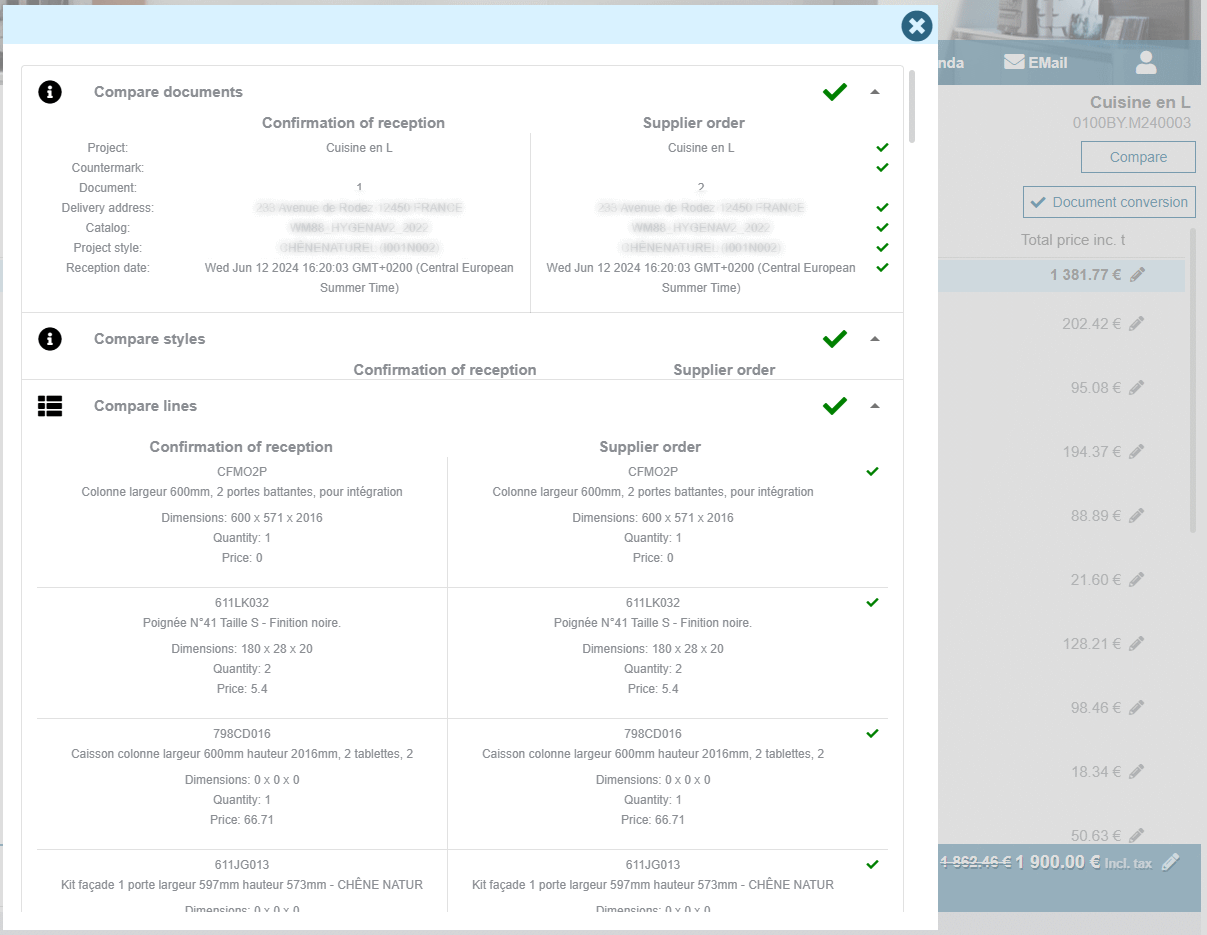The width and height of the screenshot is (1207, 935).
Task: Edit the 1 900.00 € total pencil
Action: click(x=1171, y=861)
